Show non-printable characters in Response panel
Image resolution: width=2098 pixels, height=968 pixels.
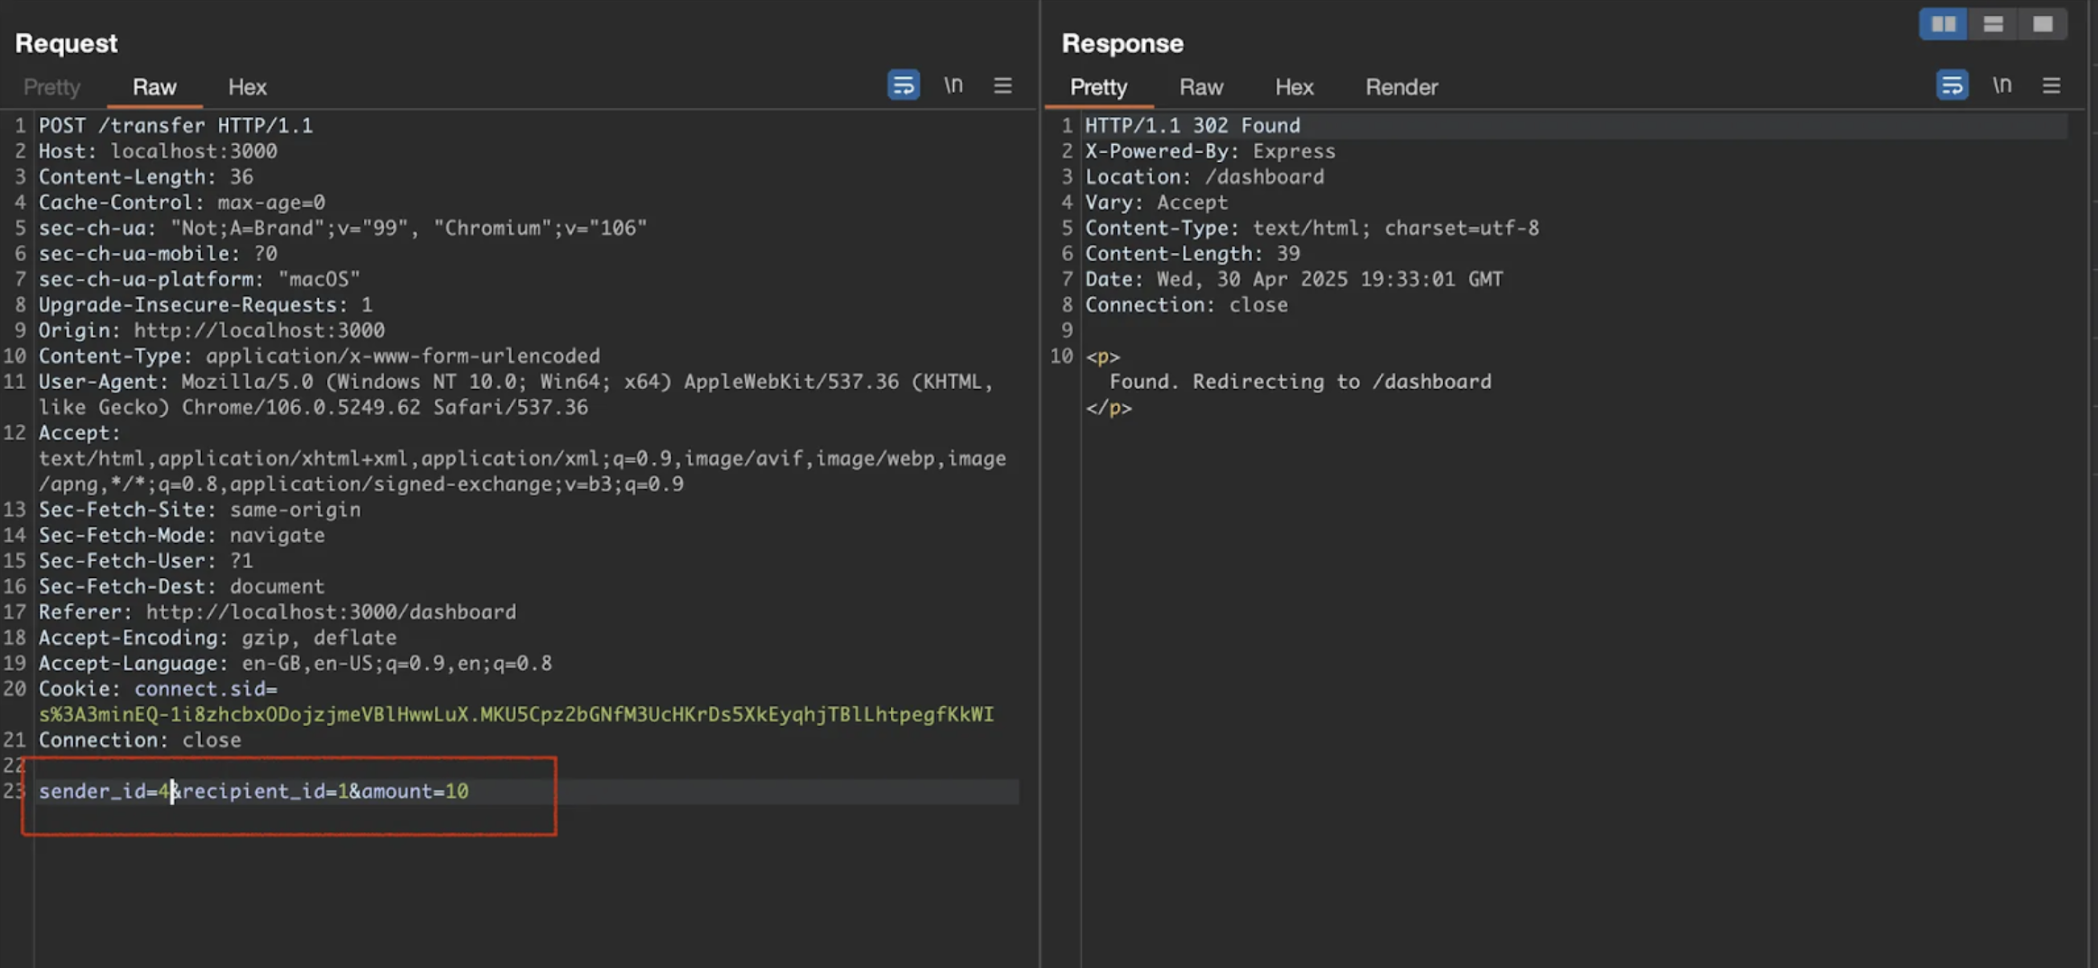[2001, 86]
